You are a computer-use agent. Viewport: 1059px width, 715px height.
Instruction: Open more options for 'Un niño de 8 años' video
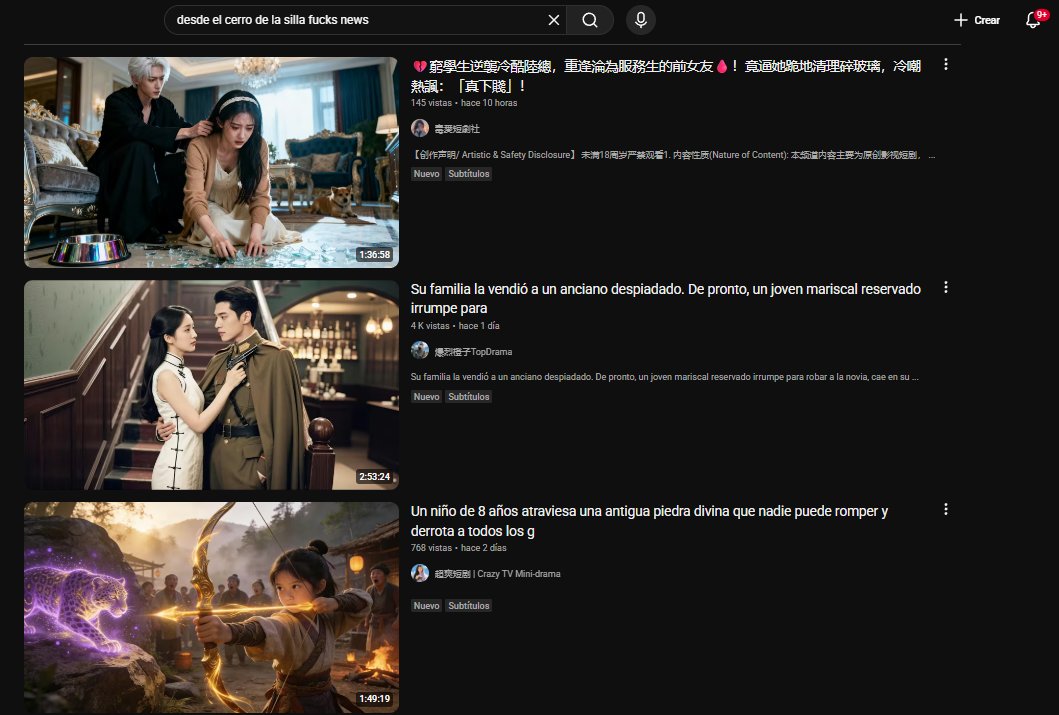click(x=946, y=509)
